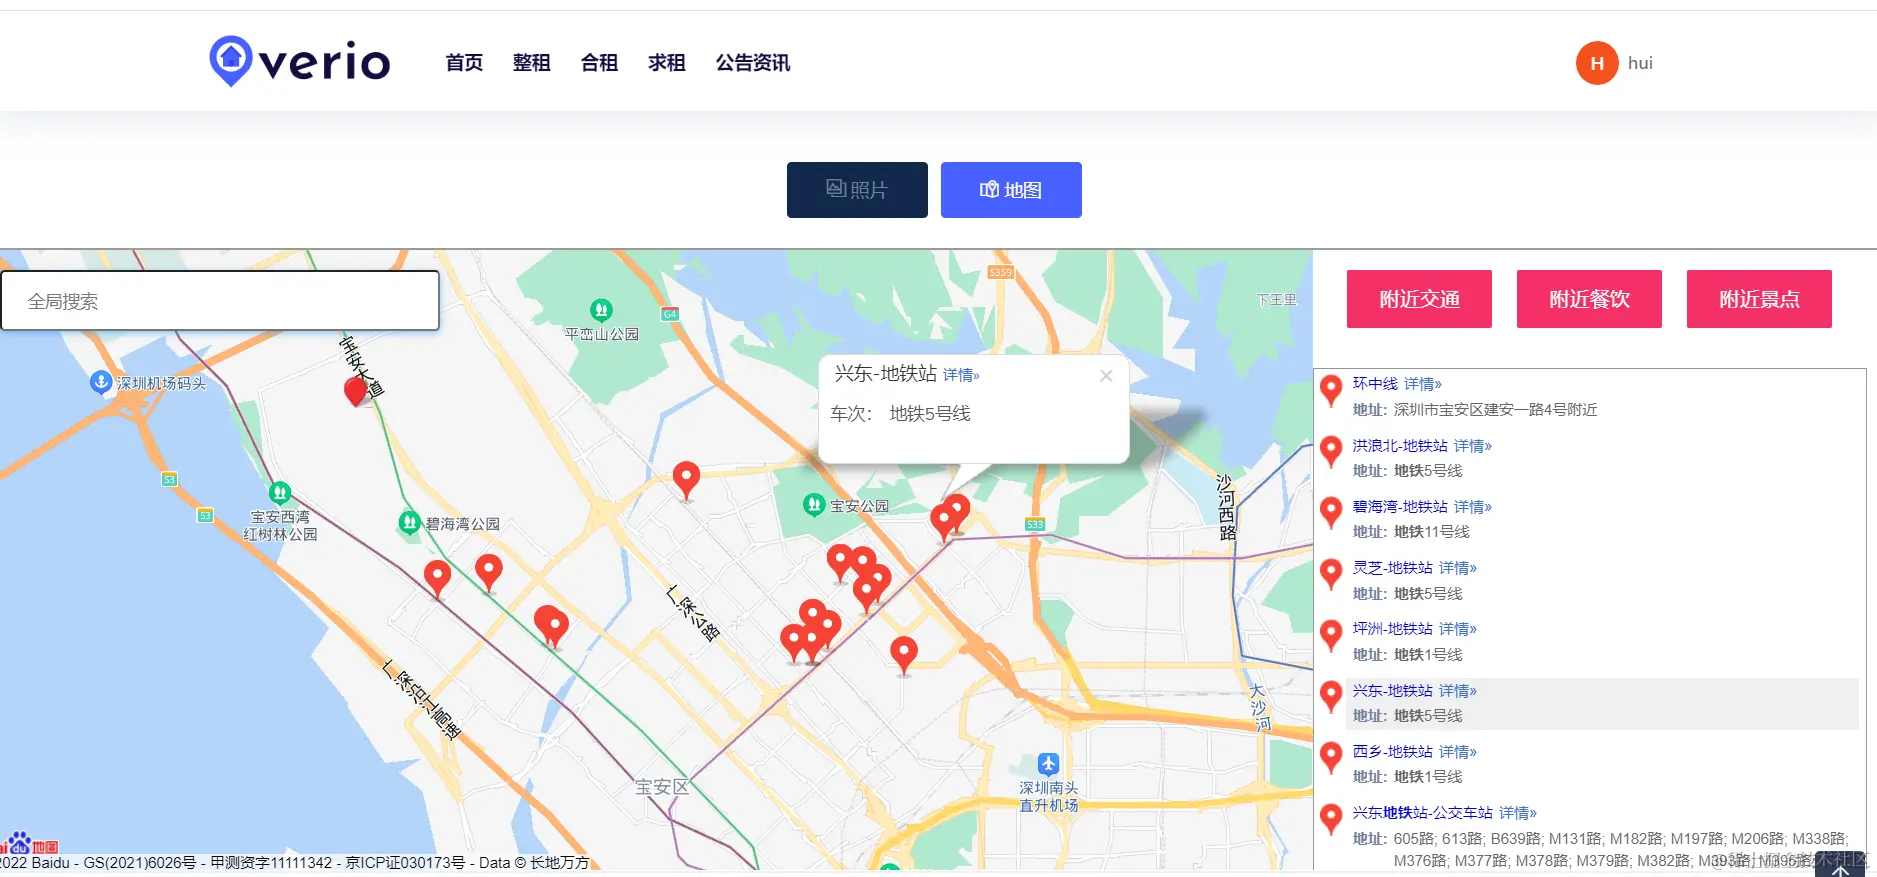This screenshot has height=877, width=1877.
Task: Open 详情 for 碧海湾-地铁站
Action: pos(1472,507)
